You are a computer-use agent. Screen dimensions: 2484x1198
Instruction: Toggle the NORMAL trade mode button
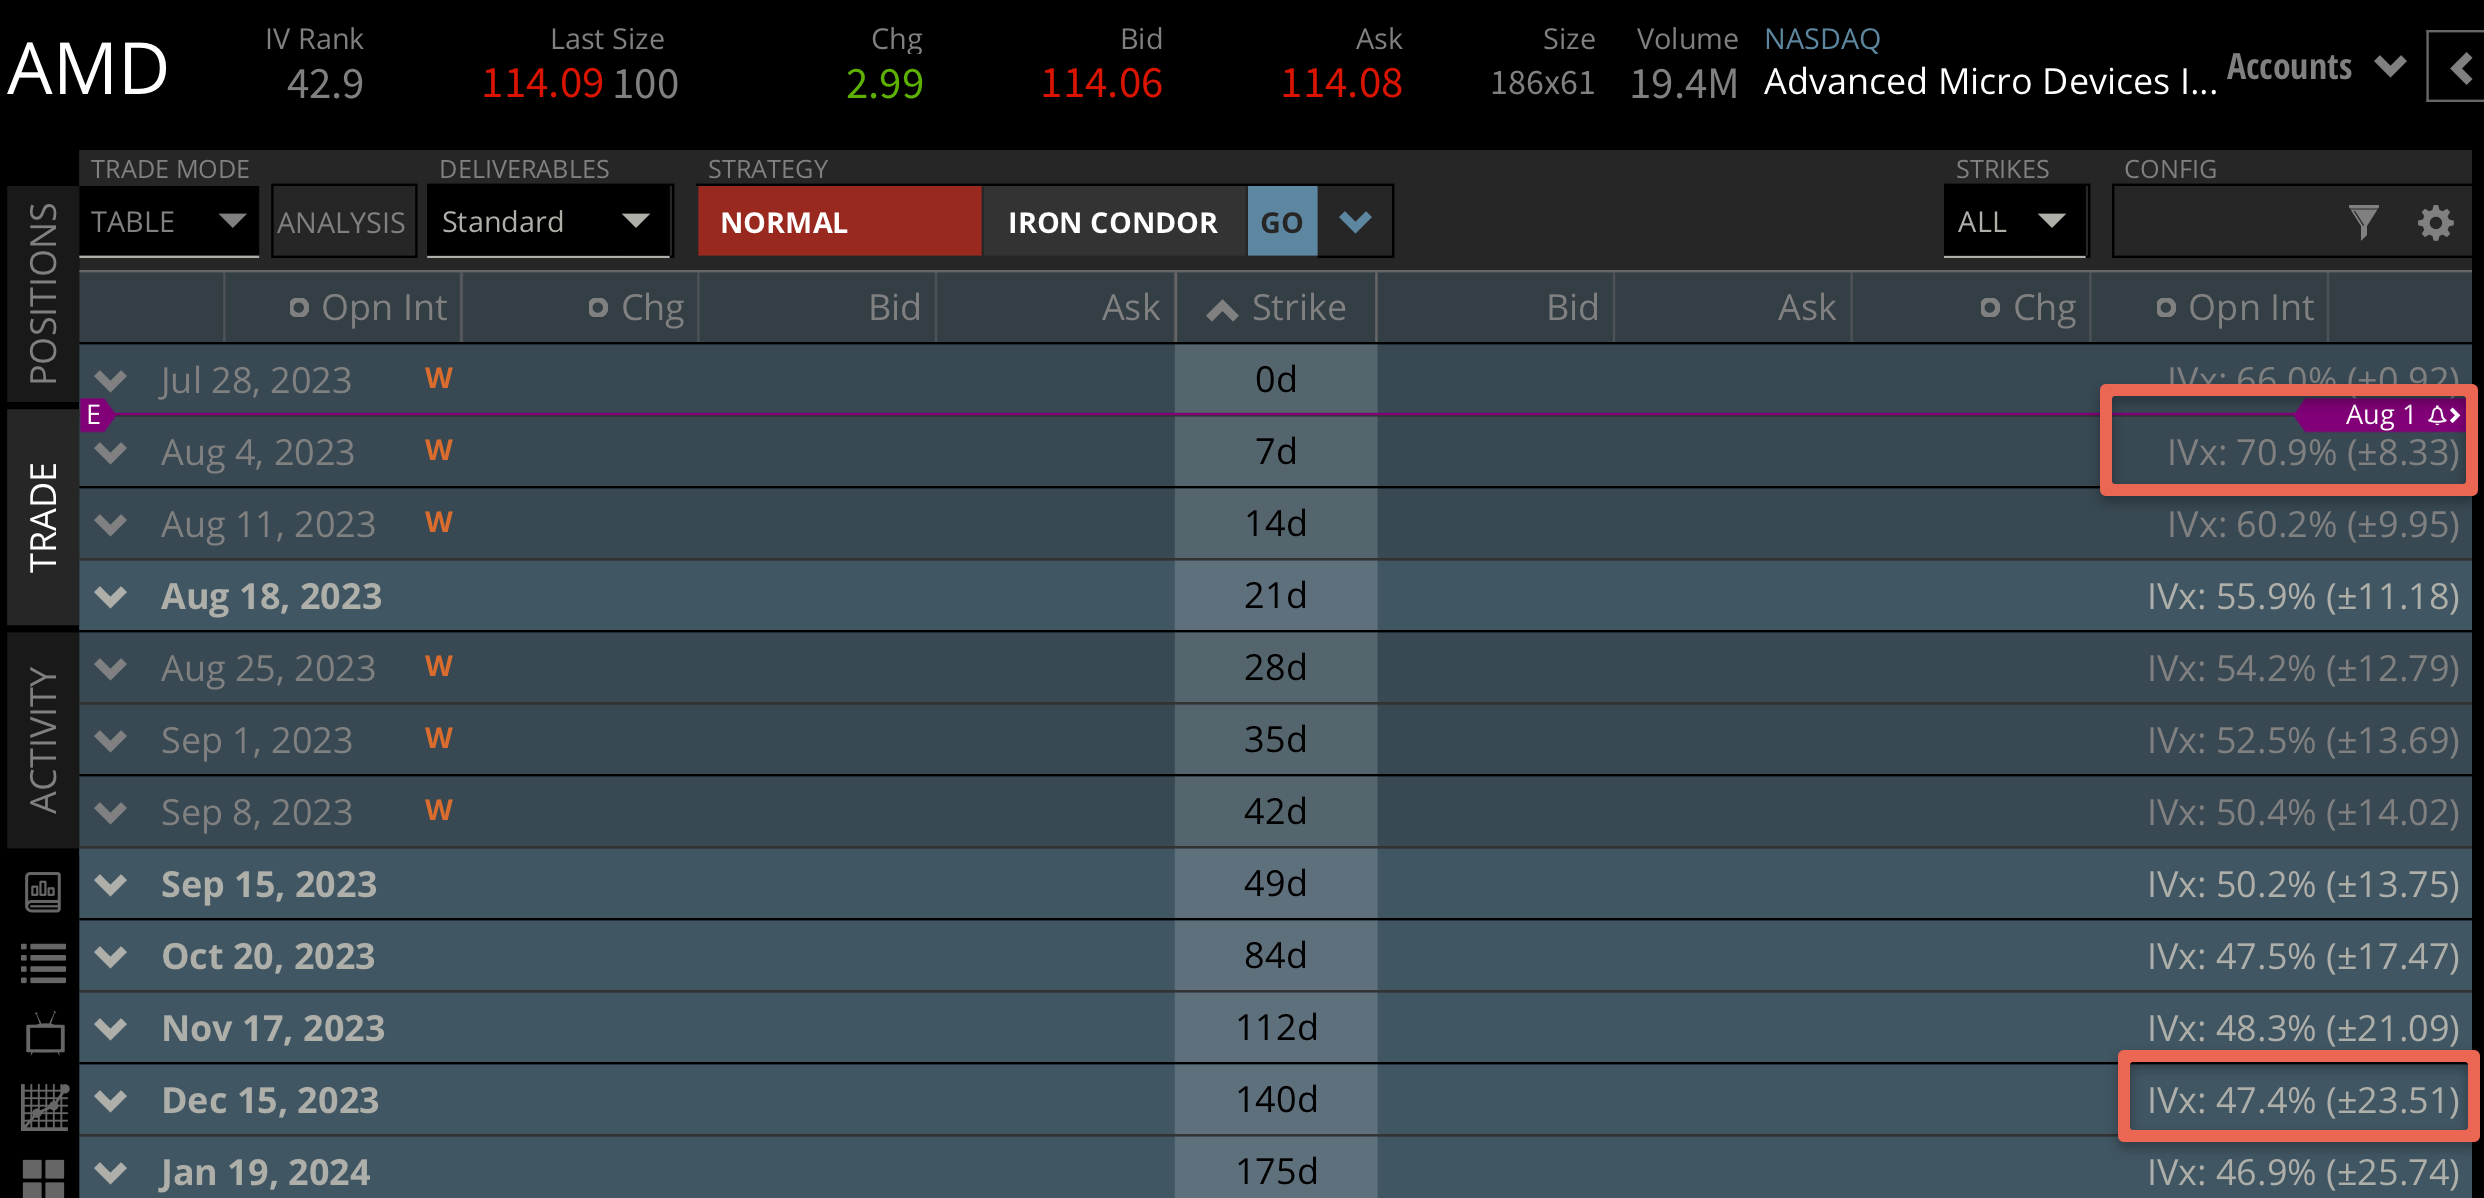tap(838, 222)
